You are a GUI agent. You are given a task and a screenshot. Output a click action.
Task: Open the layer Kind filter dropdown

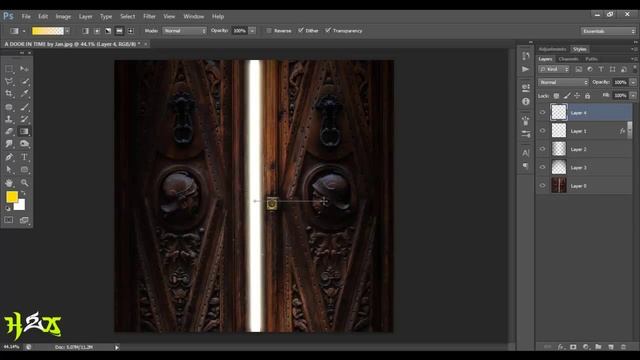(x=554, y=69)
